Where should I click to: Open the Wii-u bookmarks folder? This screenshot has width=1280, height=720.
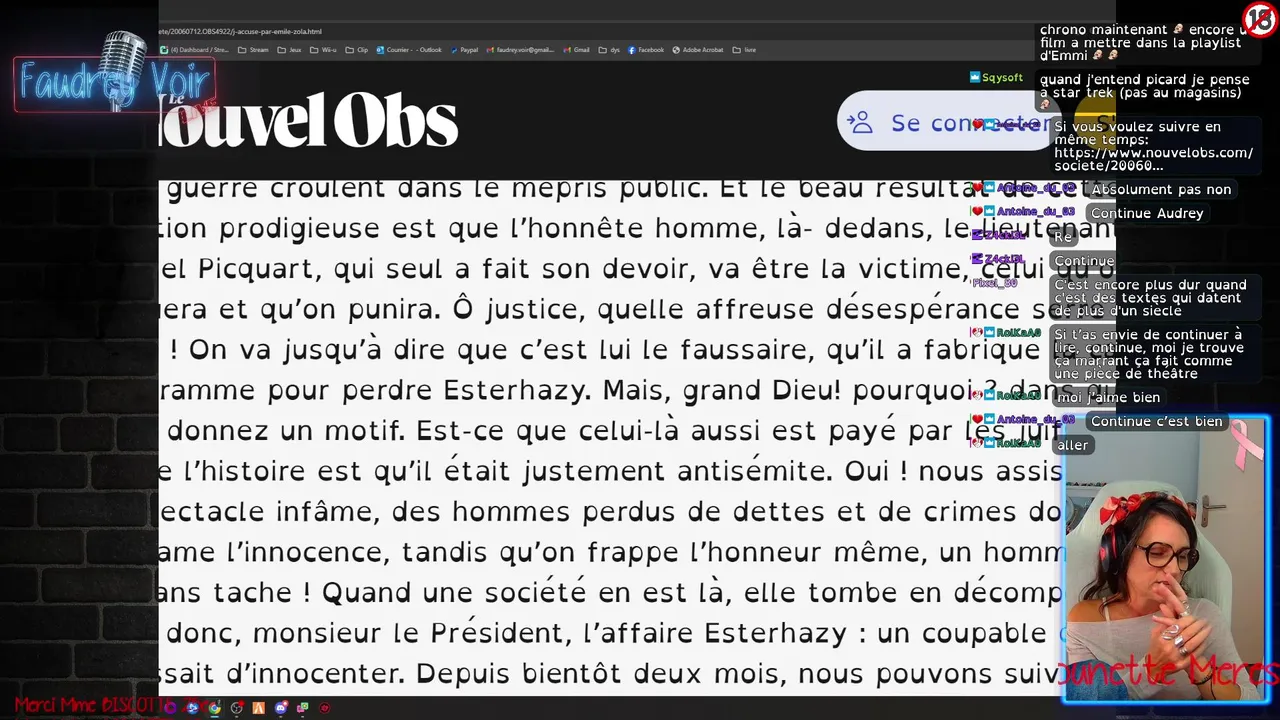point(323,49)
